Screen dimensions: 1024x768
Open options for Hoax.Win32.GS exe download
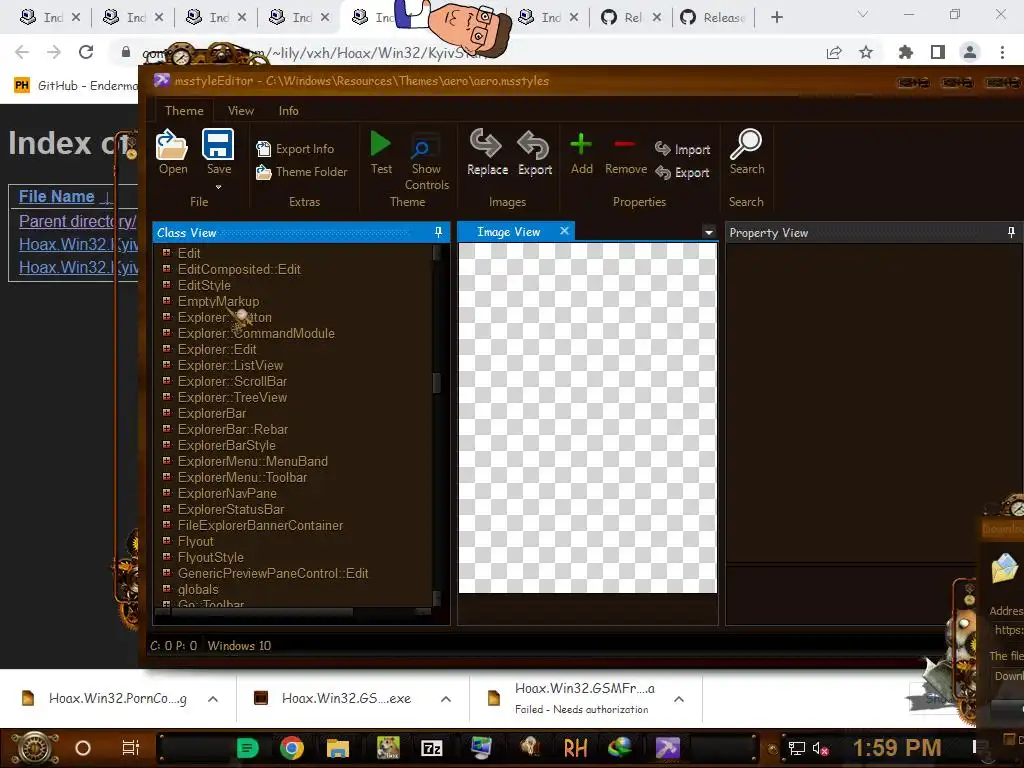pos(446,699)
